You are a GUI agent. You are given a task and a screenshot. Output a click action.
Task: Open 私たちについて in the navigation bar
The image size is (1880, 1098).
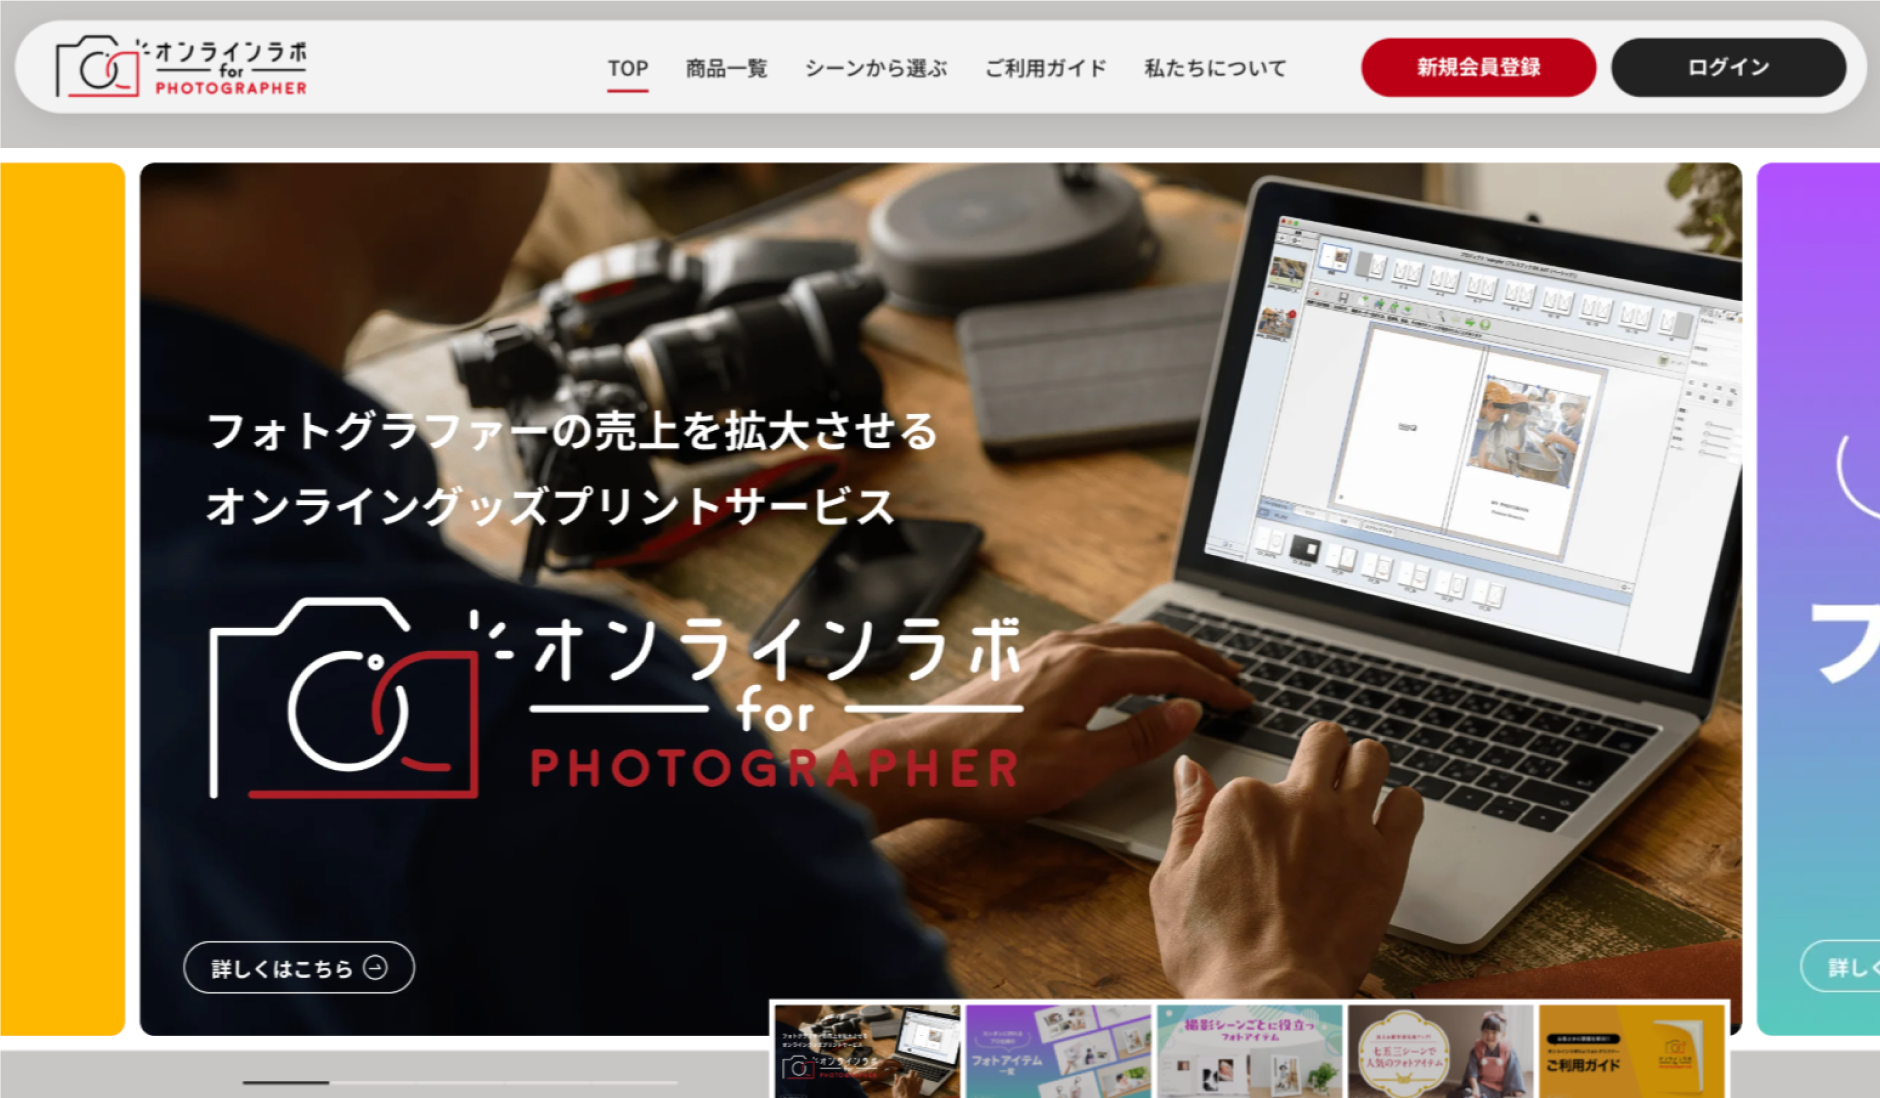coord(1215,68)
